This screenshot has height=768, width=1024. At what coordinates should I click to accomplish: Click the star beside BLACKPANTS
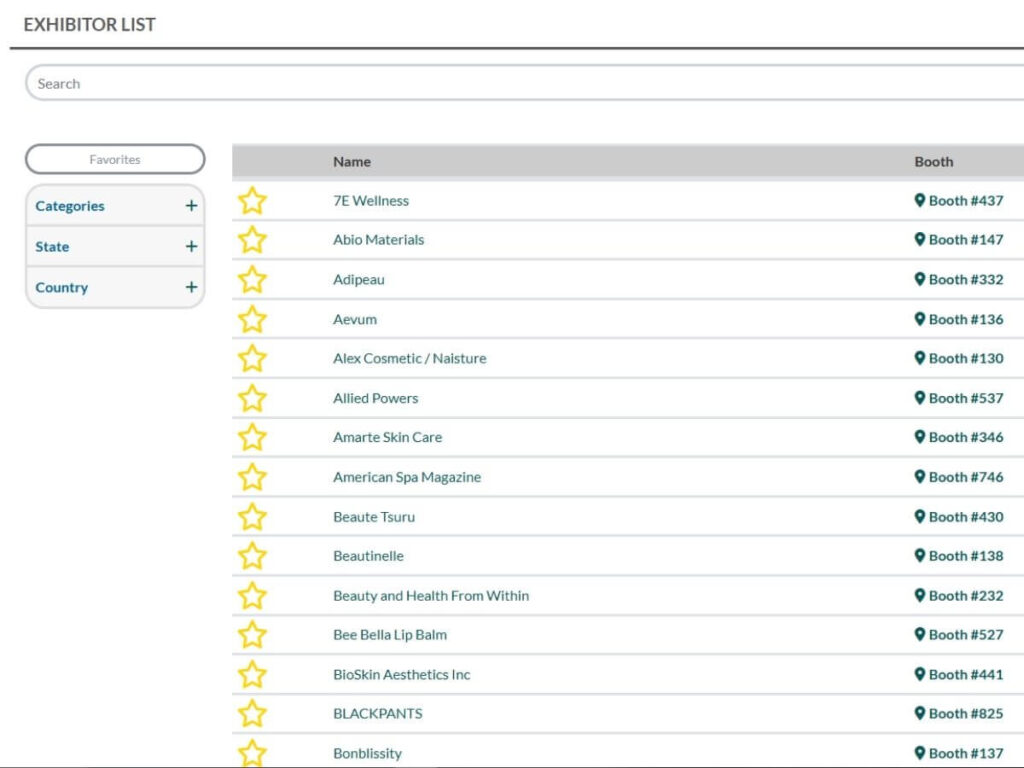[x=252, y=714]
